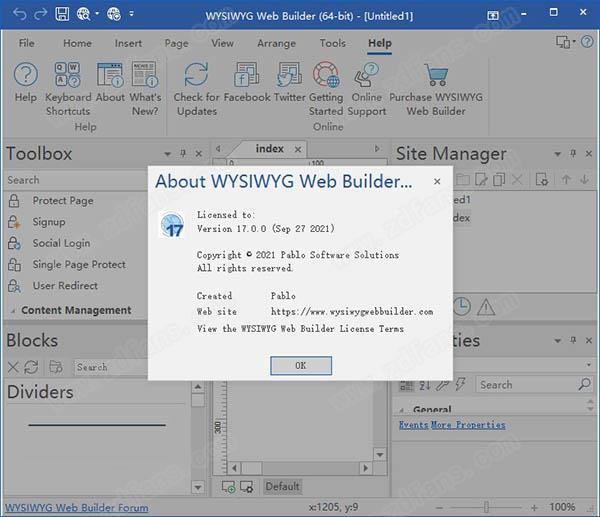Switch to the Arrange ribbon tab

click(x=276, y=43)
